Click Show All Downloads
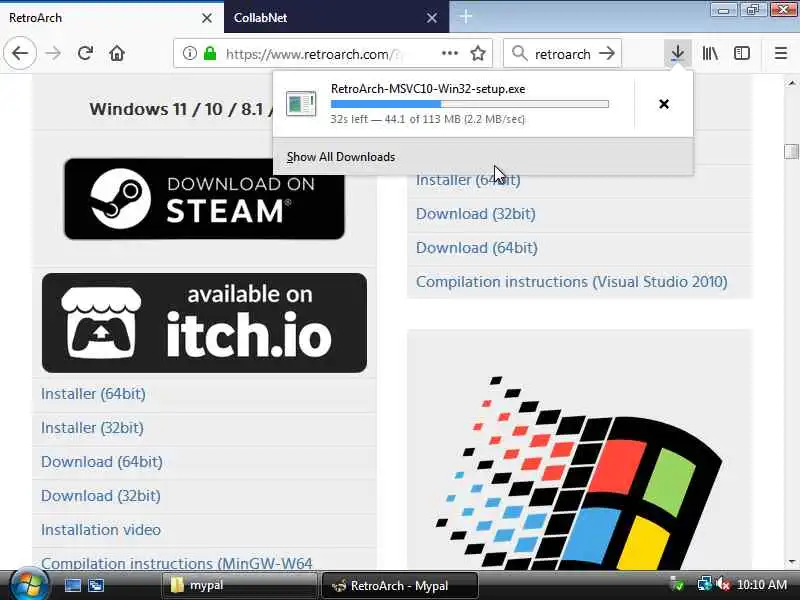 point(483,157)
